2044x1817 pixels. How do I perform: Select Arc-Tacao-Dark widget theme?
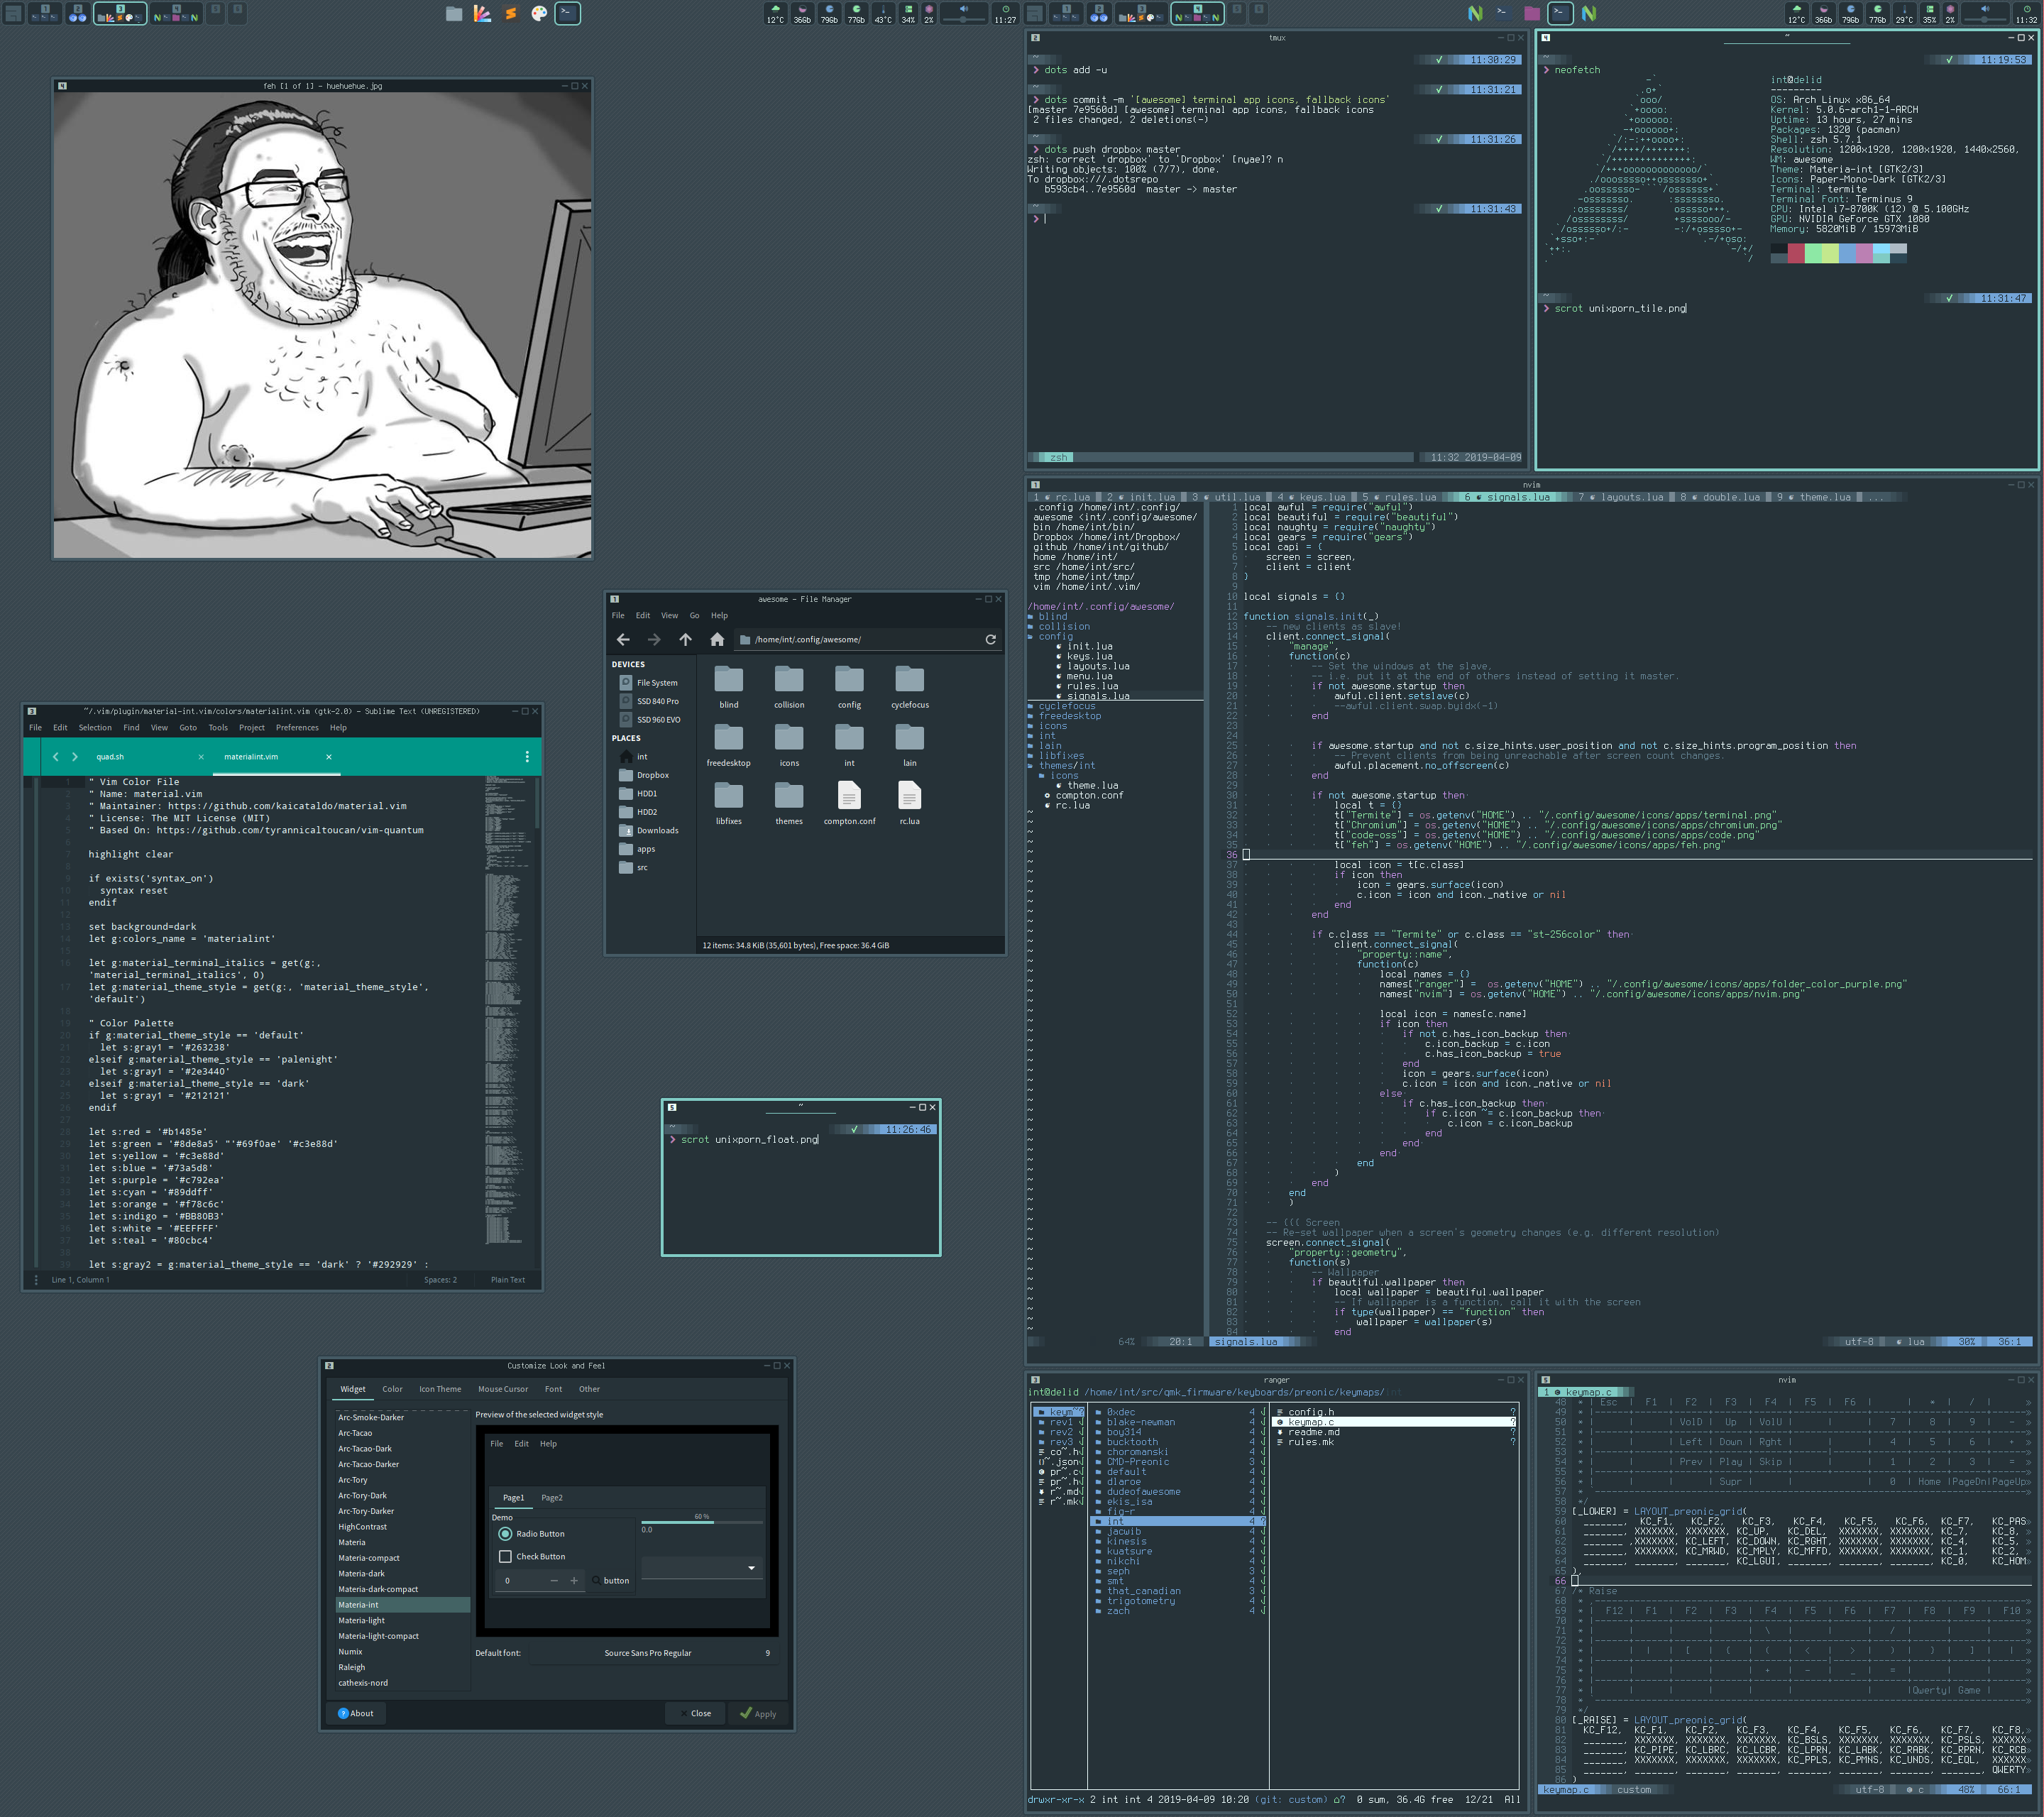(402, 1449)
